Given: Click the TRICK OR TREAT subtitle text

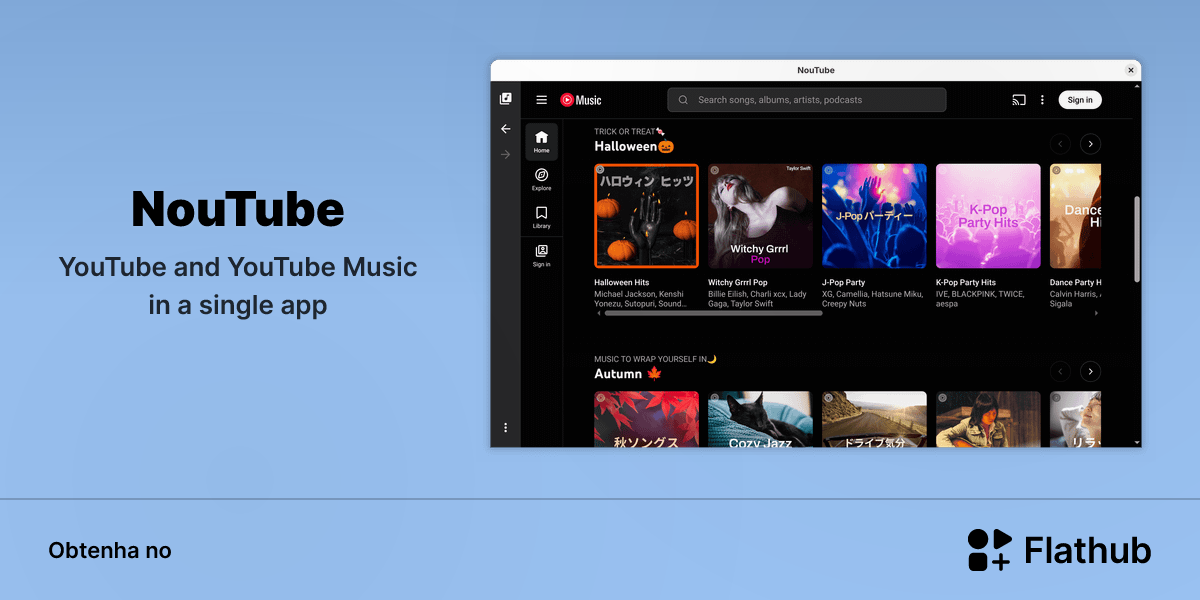Looking at the screenshot, I should coord(629,131).
